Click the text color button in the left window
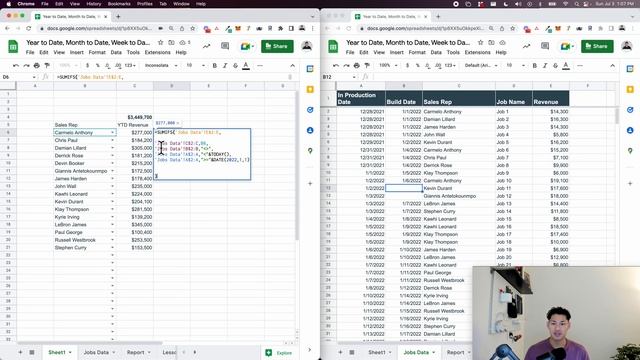The image size is (640, 360). [246, 65]
